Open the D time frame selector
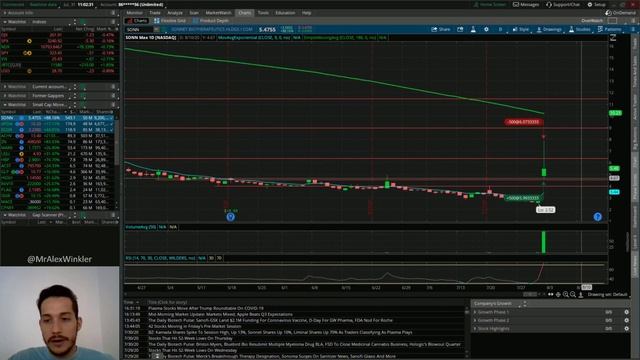Screen dimensions: 640x360 pyautogui.click(x=500, y=29)
